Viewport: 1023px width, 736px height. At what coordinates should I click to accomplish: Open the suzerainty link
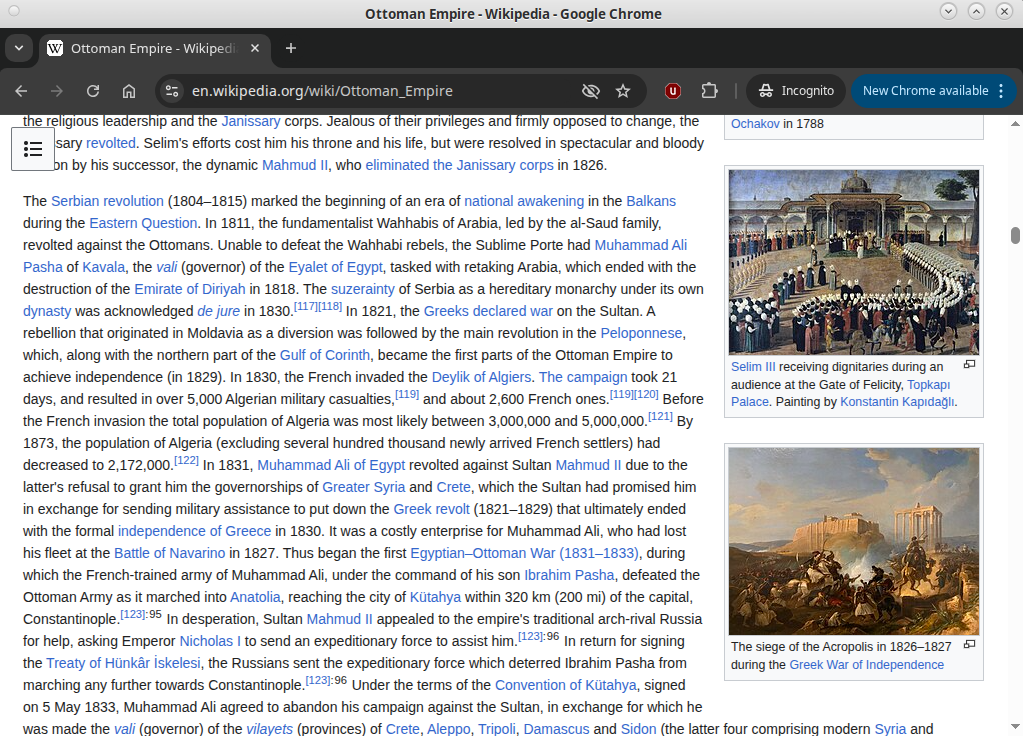[x=363, y=289]
